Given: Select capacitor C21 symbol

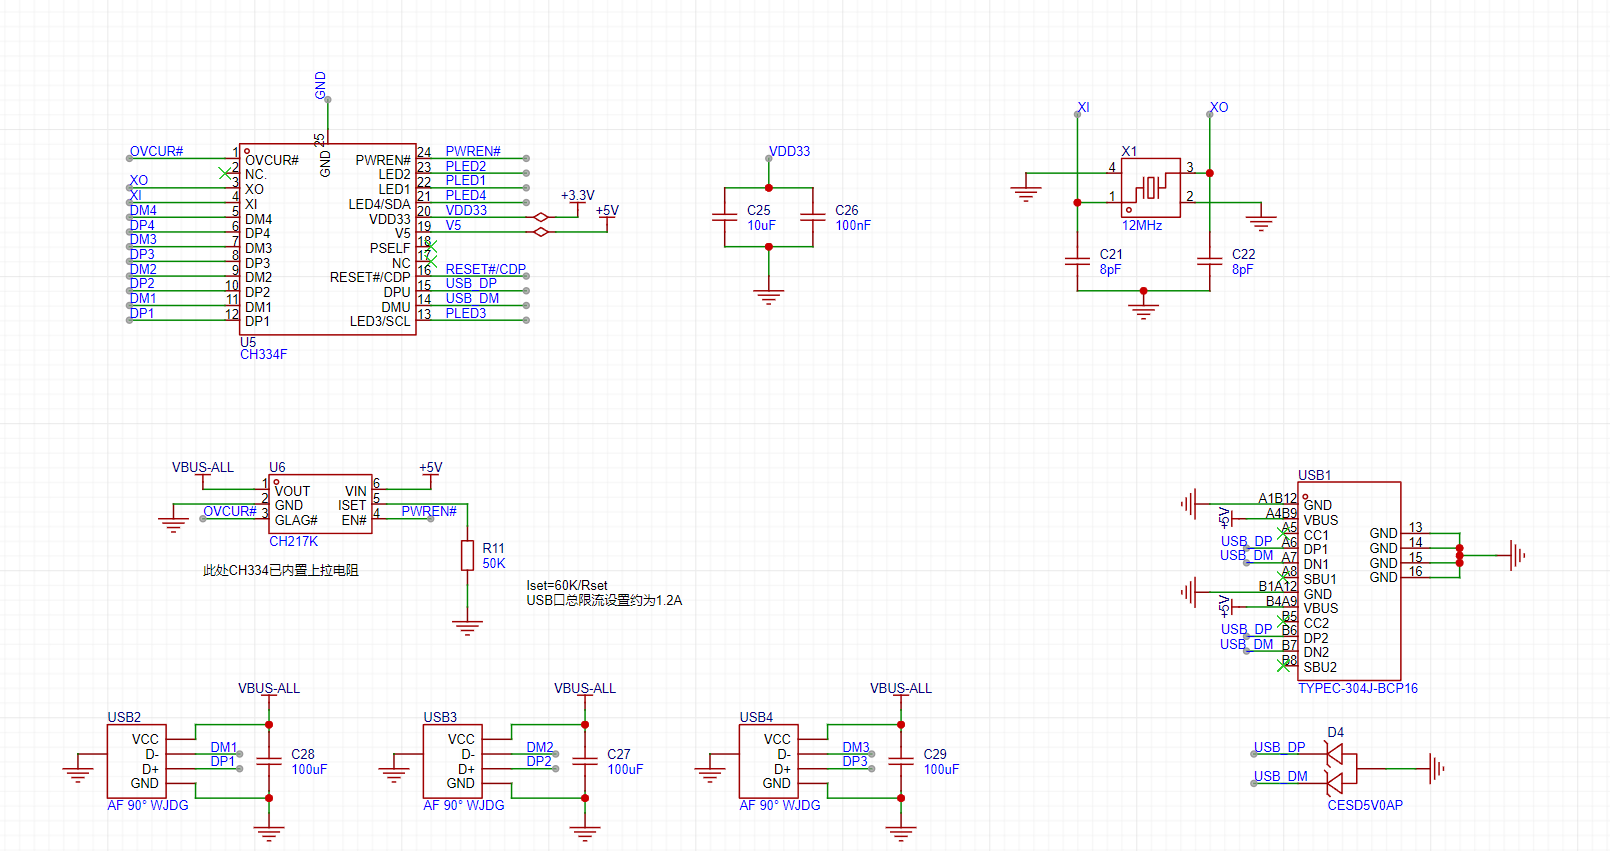Looking at the screenshot, I should click(1077, 261).
